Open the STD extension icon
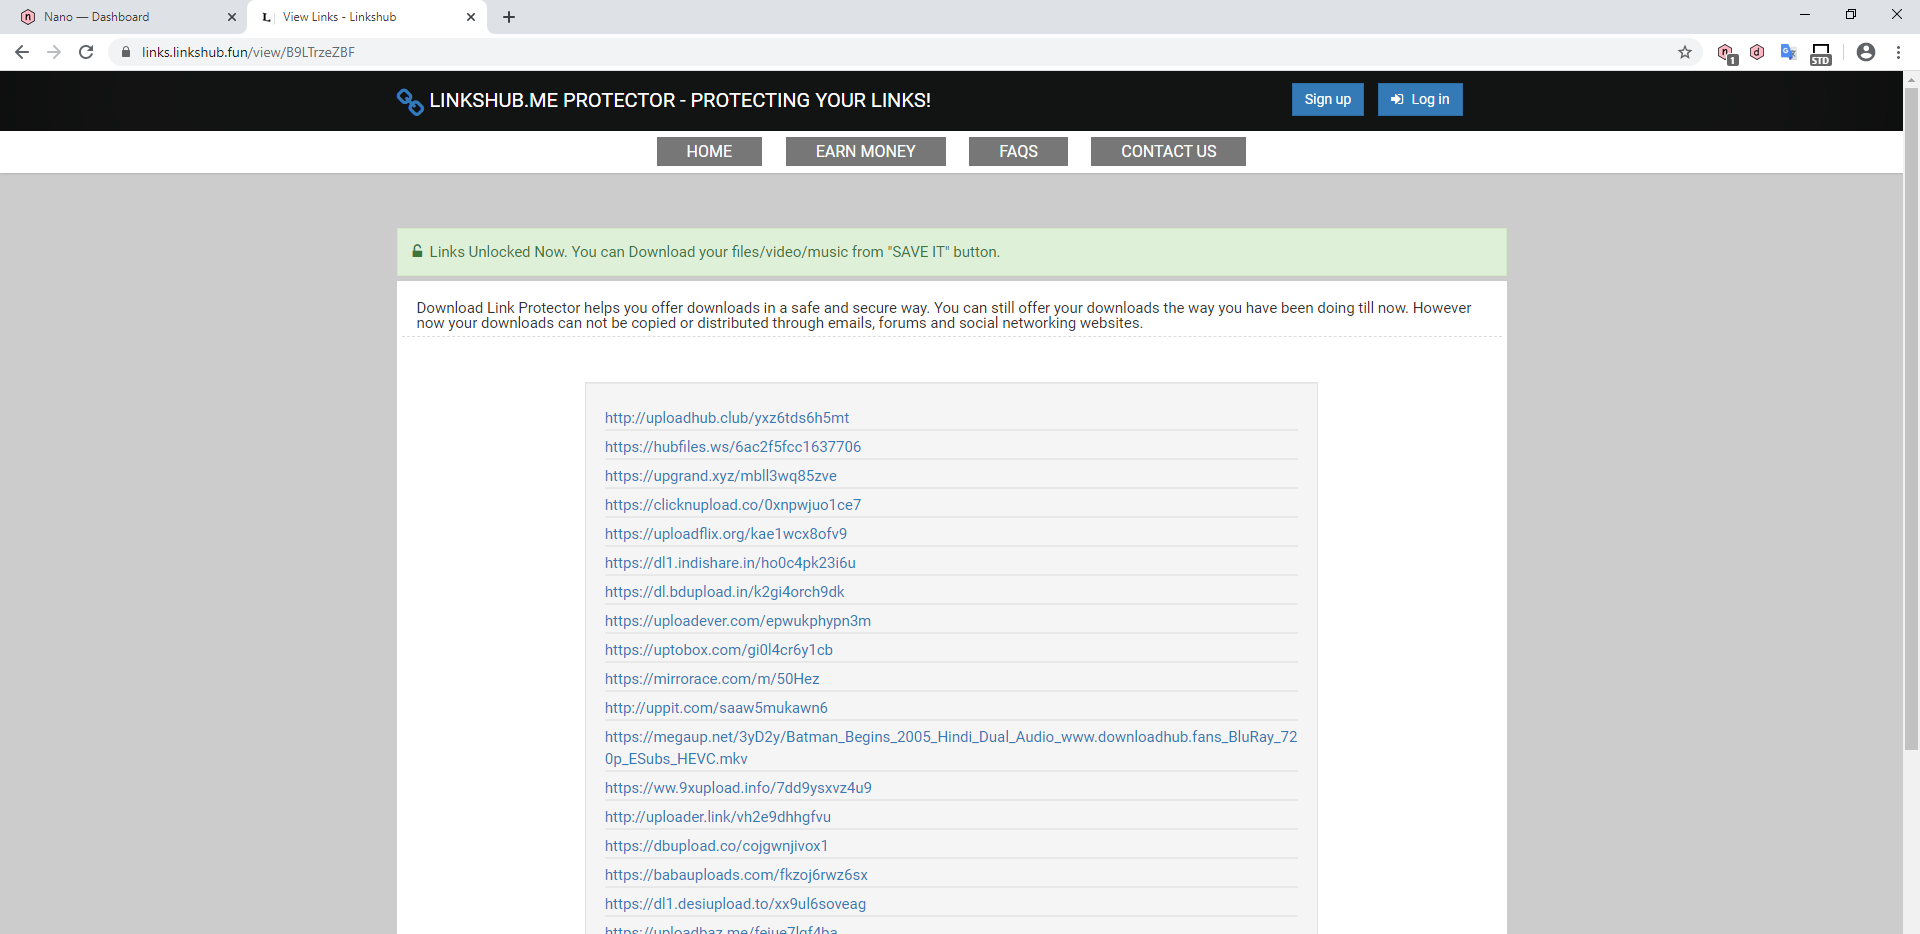This screenshot has height=934, width=1920. click(x=1820, y=52)
